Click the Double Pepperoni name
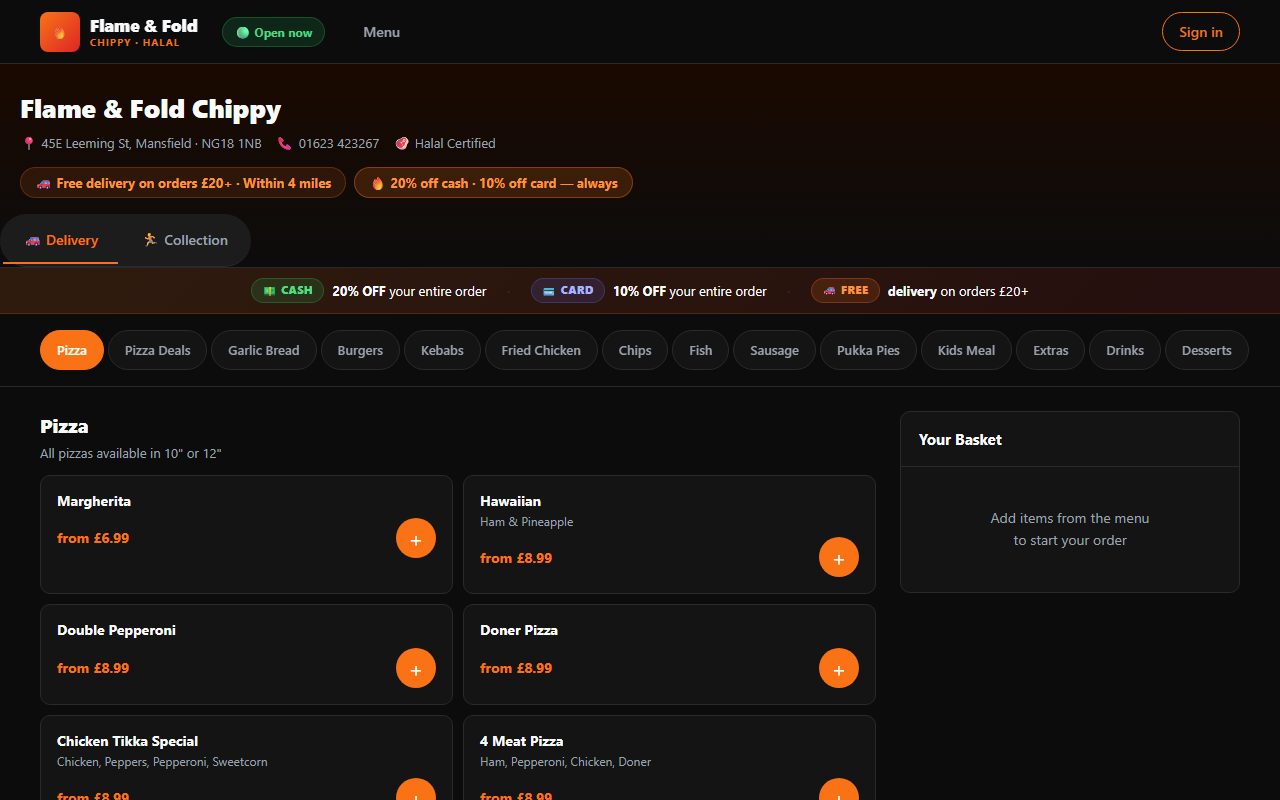This screenshot has height=800, width=1280. (x=116, y=630)
